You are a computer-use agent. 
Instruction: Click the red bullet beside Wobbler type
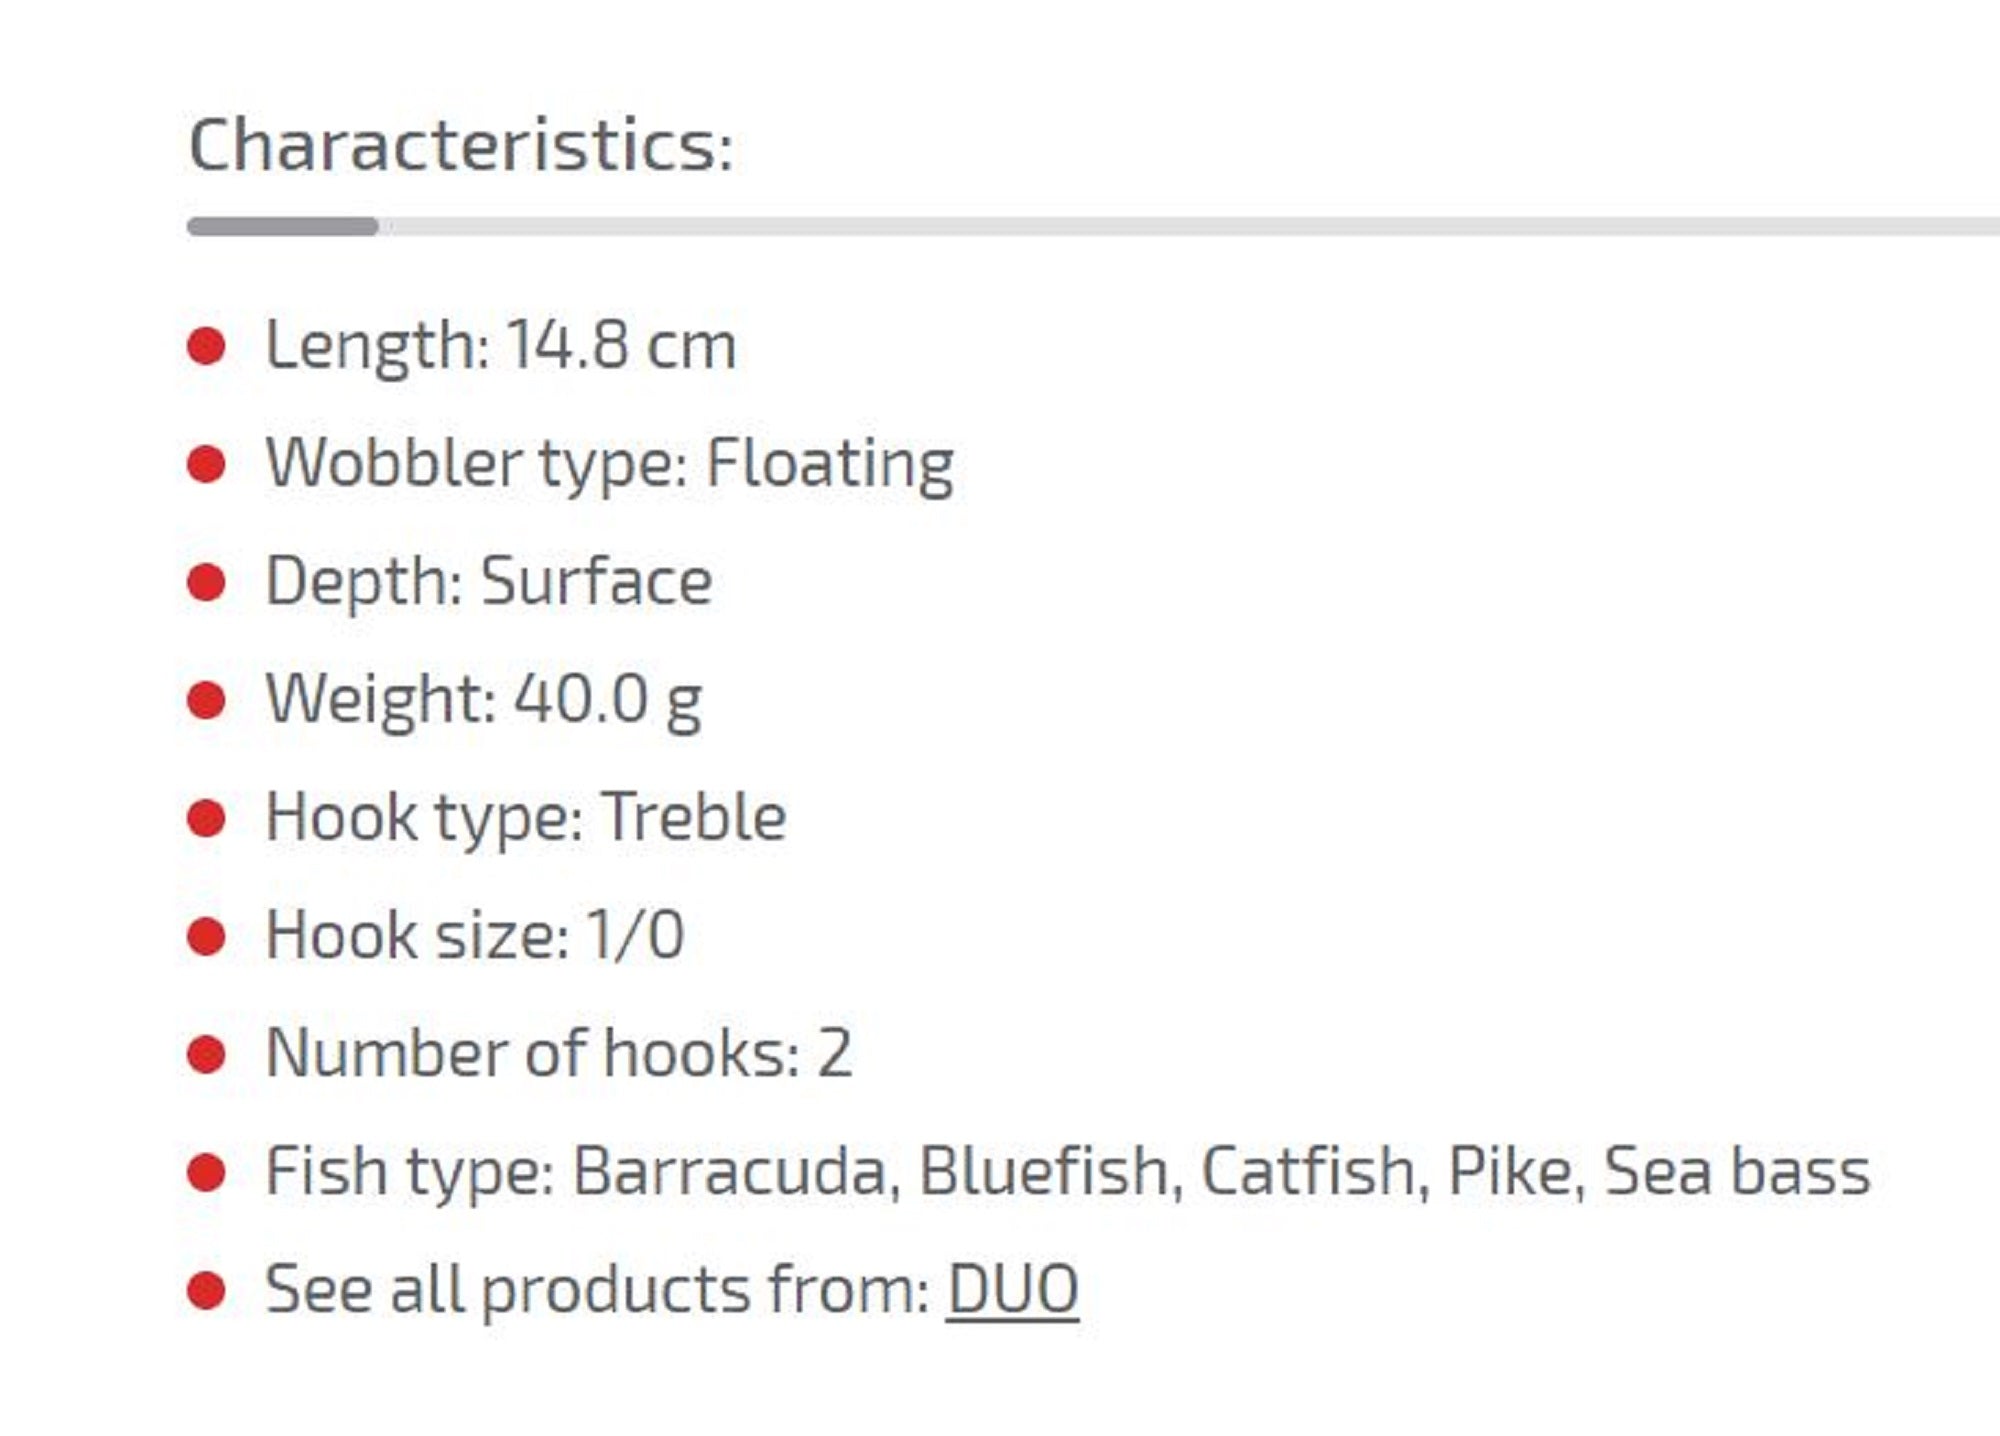pos(207,465)
